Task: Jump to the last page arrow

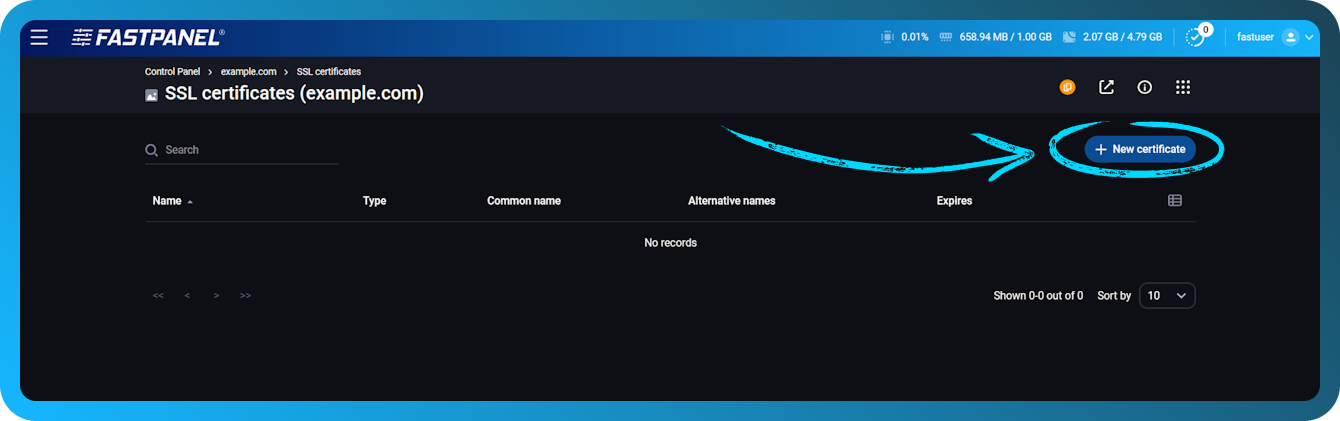Action: point(246,296)
